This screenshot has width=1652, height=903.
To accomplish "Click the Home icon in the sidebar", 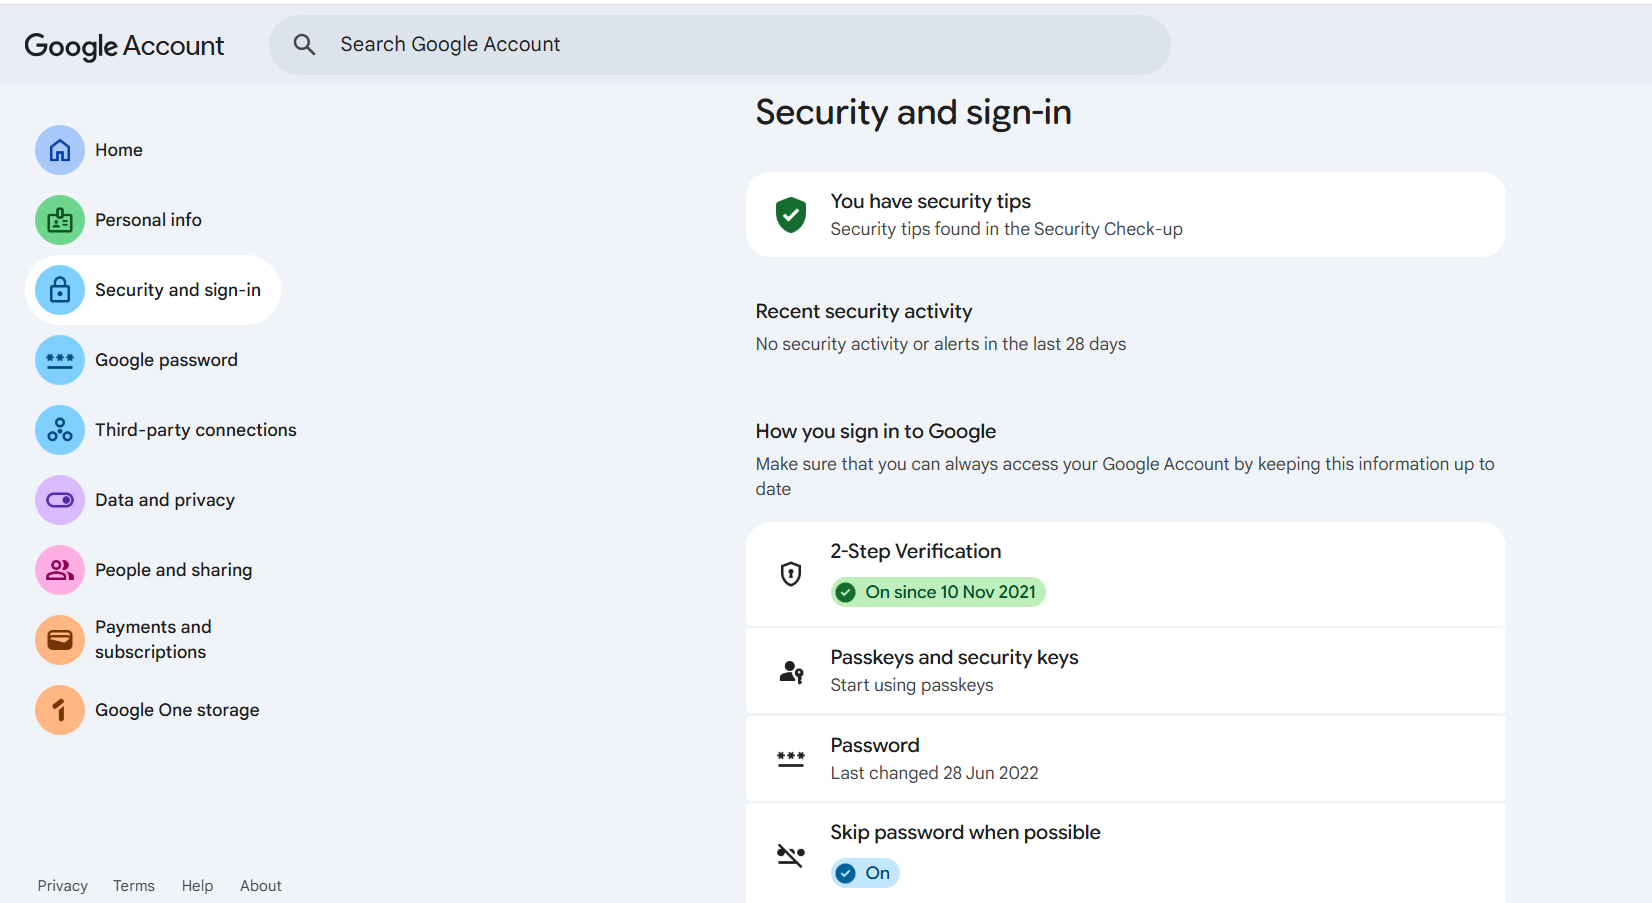I will pos(59,149).
